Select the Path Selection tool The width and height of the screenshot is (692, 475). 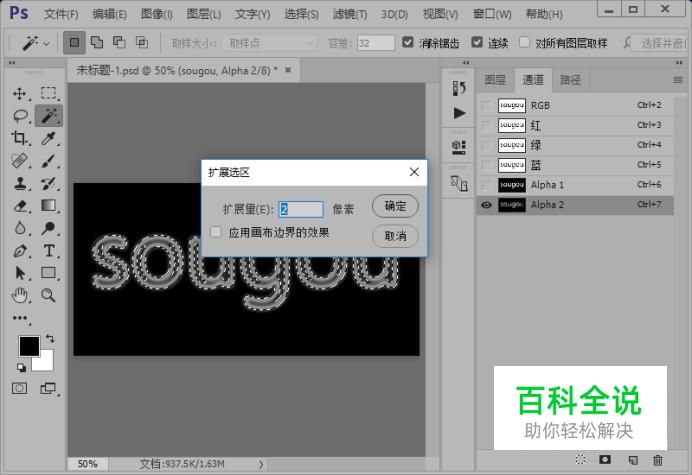point(19,273)
